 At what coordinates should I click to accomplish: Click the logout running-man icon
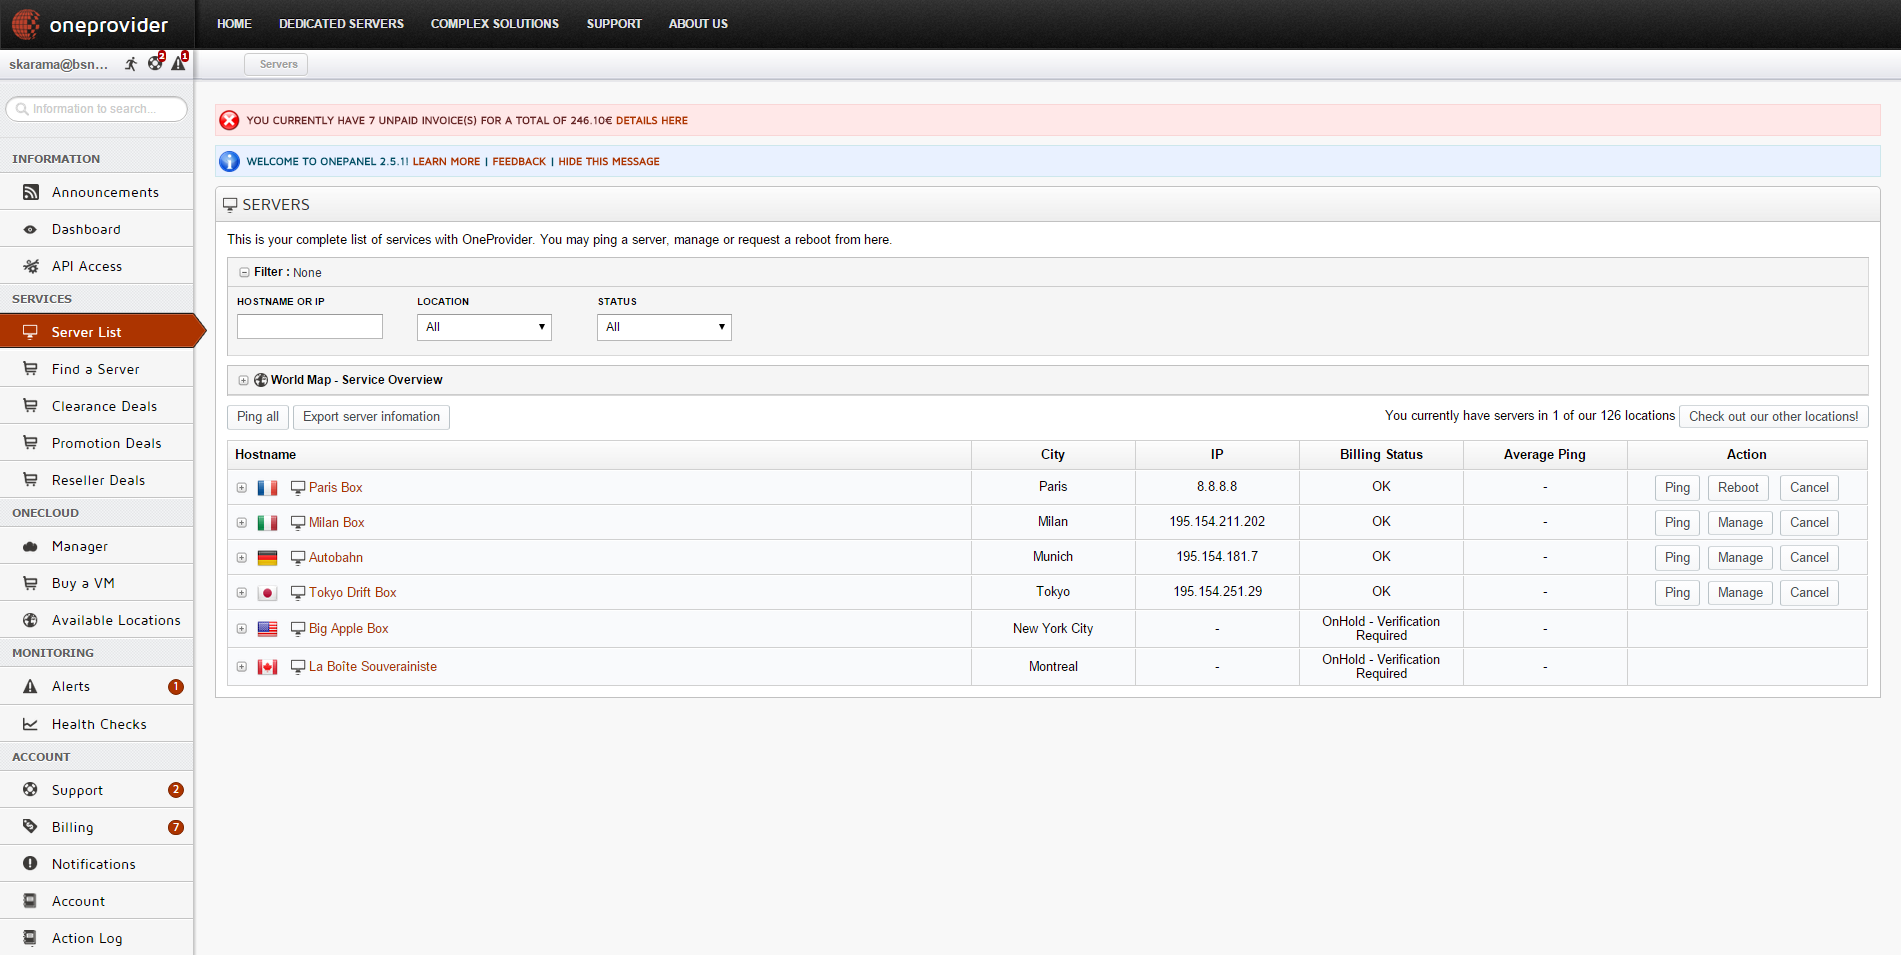(131, 64)
